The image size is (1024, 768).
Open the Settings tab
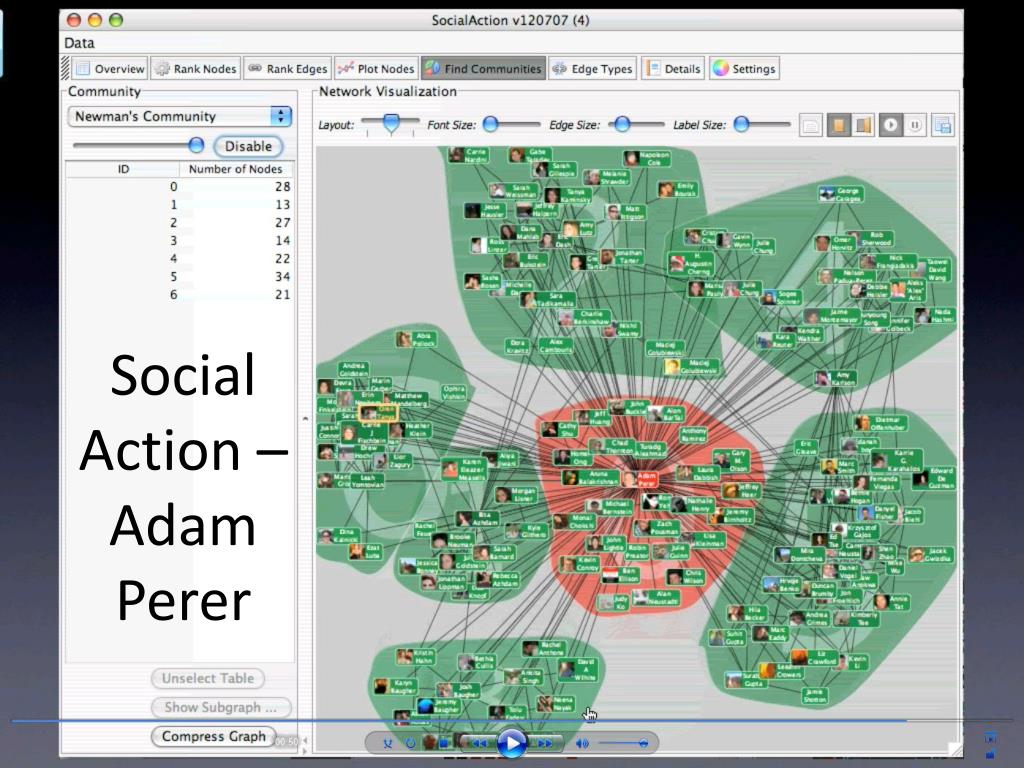[744, 69]
